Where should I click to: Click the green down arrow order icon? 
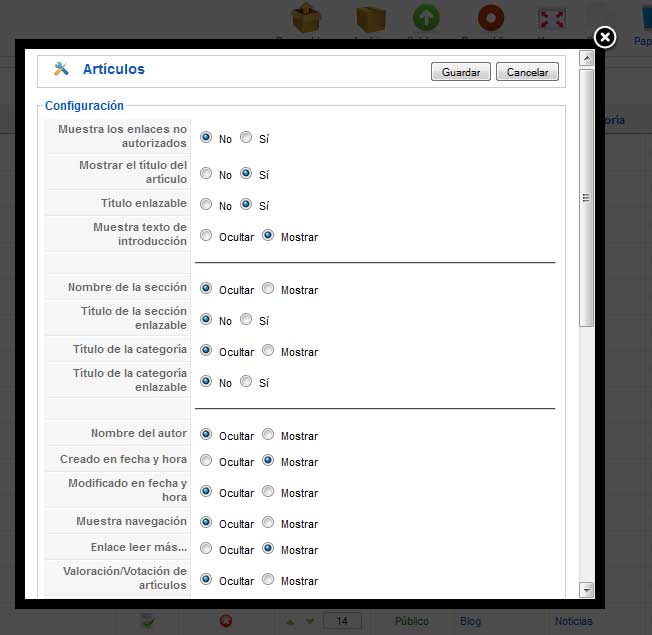tap(310, 621)
